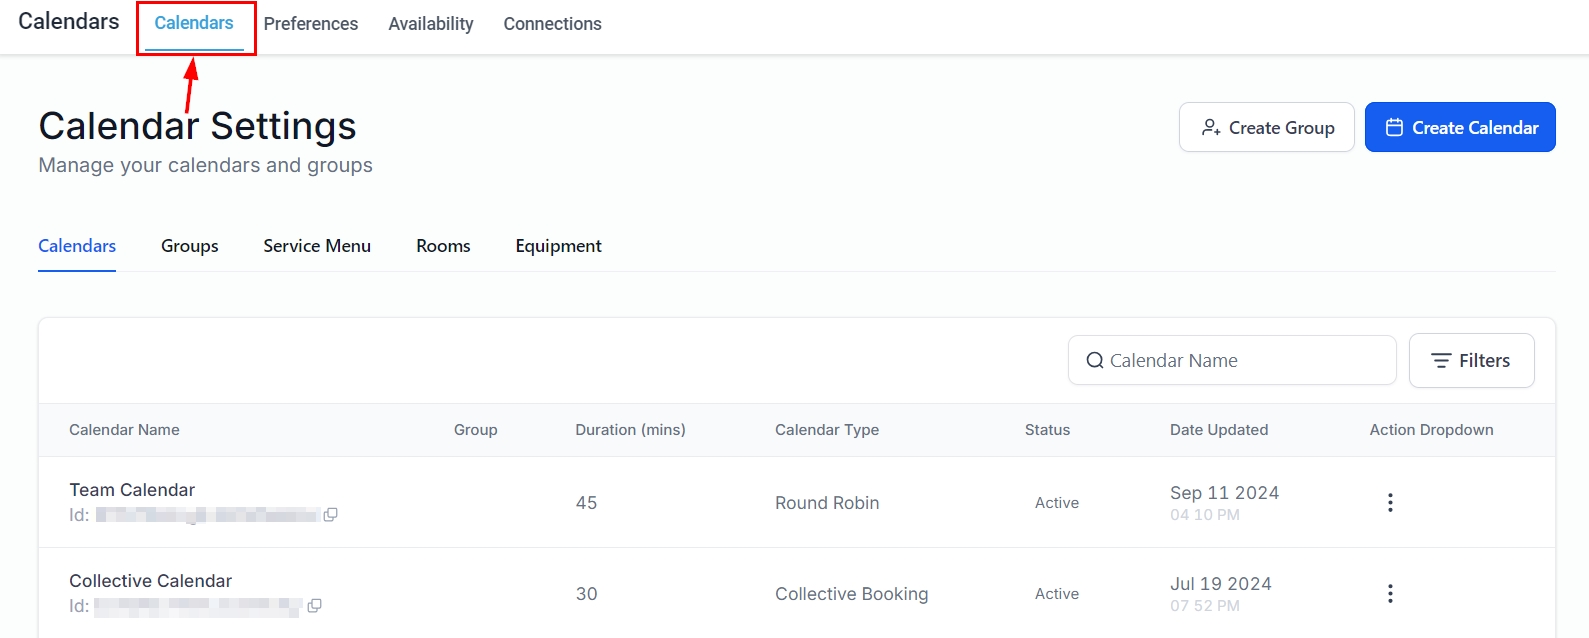The width and height of the screenshot is (1589, 638).
Task: Open the Availability tab
Action: (x=431, y=24)
